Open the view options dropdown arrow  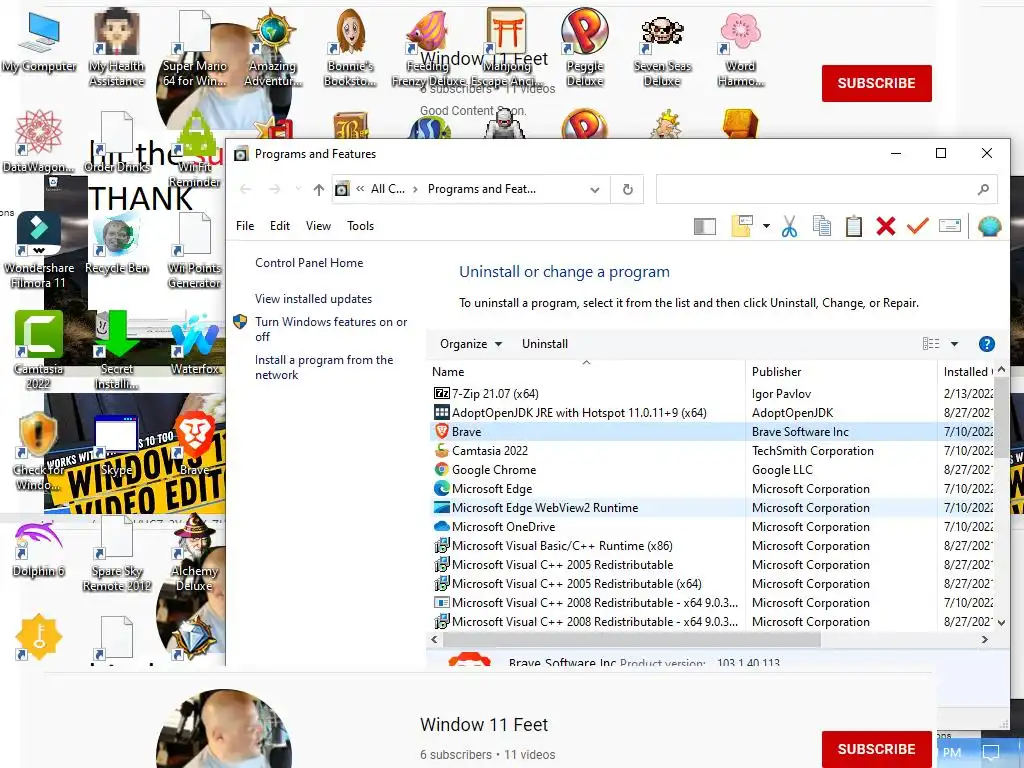954,344
